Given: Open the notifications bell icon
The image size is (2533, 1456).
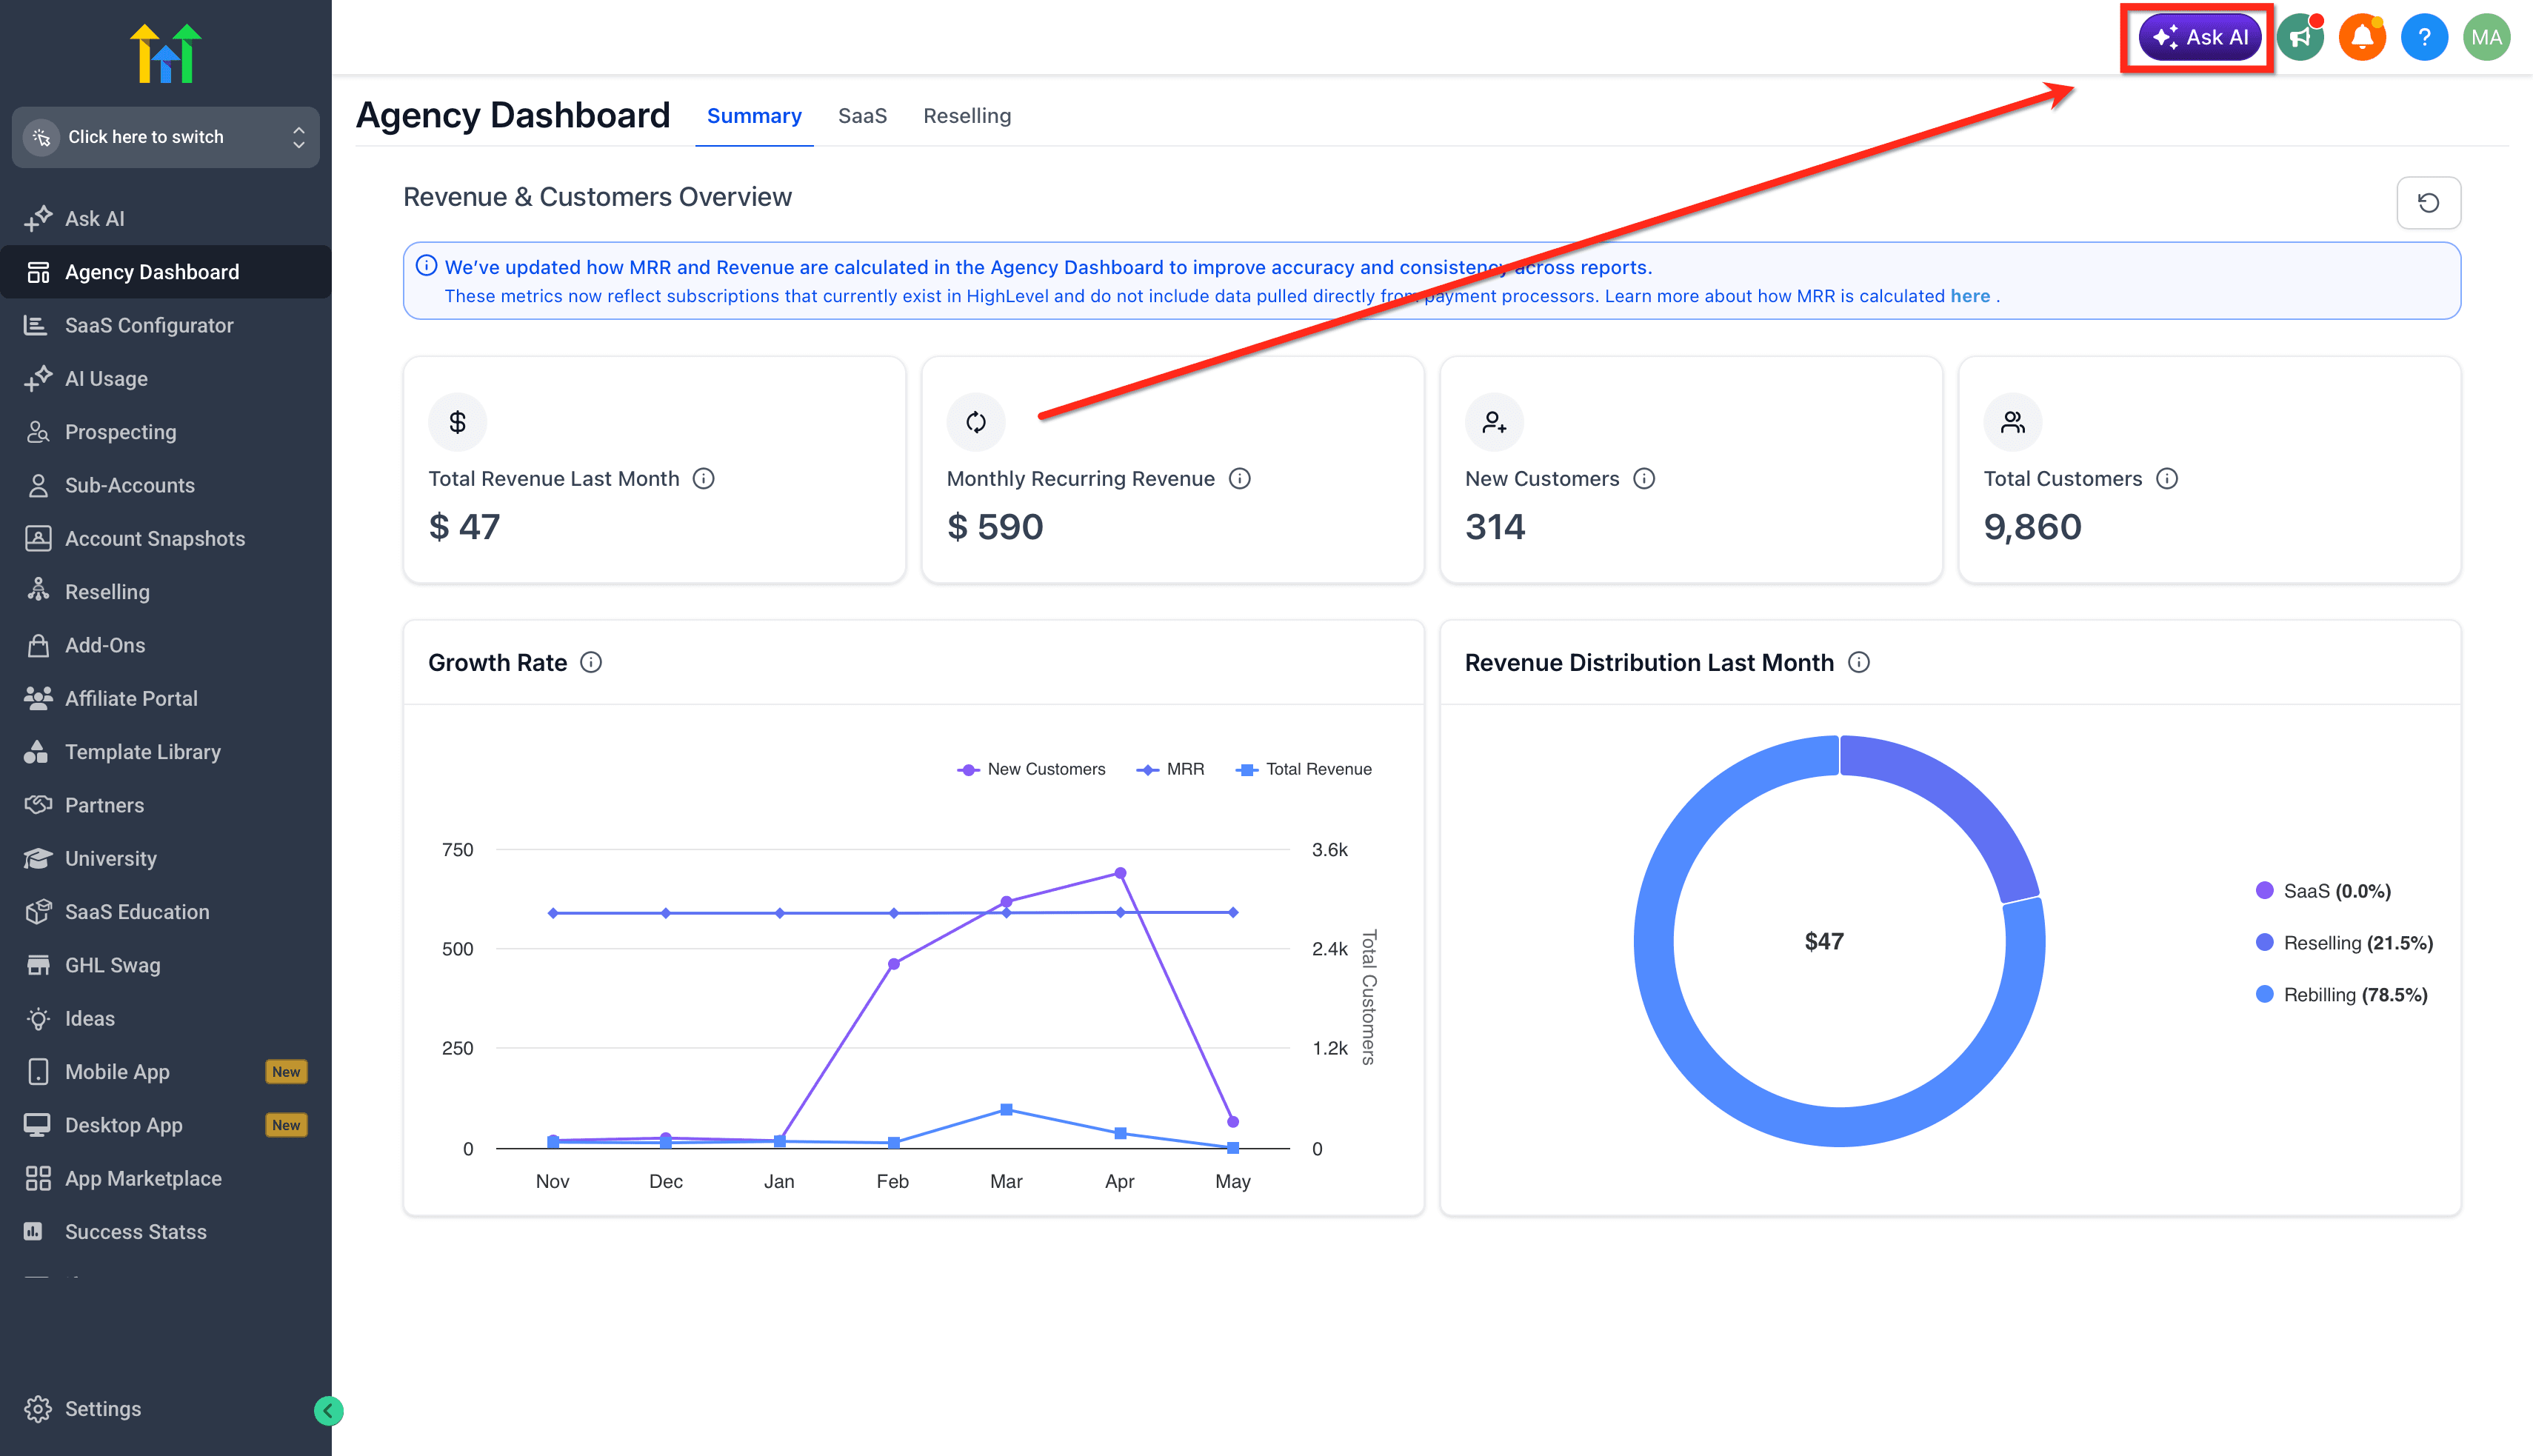Looking at the screenshot, I should click(x=2362, y=37).
